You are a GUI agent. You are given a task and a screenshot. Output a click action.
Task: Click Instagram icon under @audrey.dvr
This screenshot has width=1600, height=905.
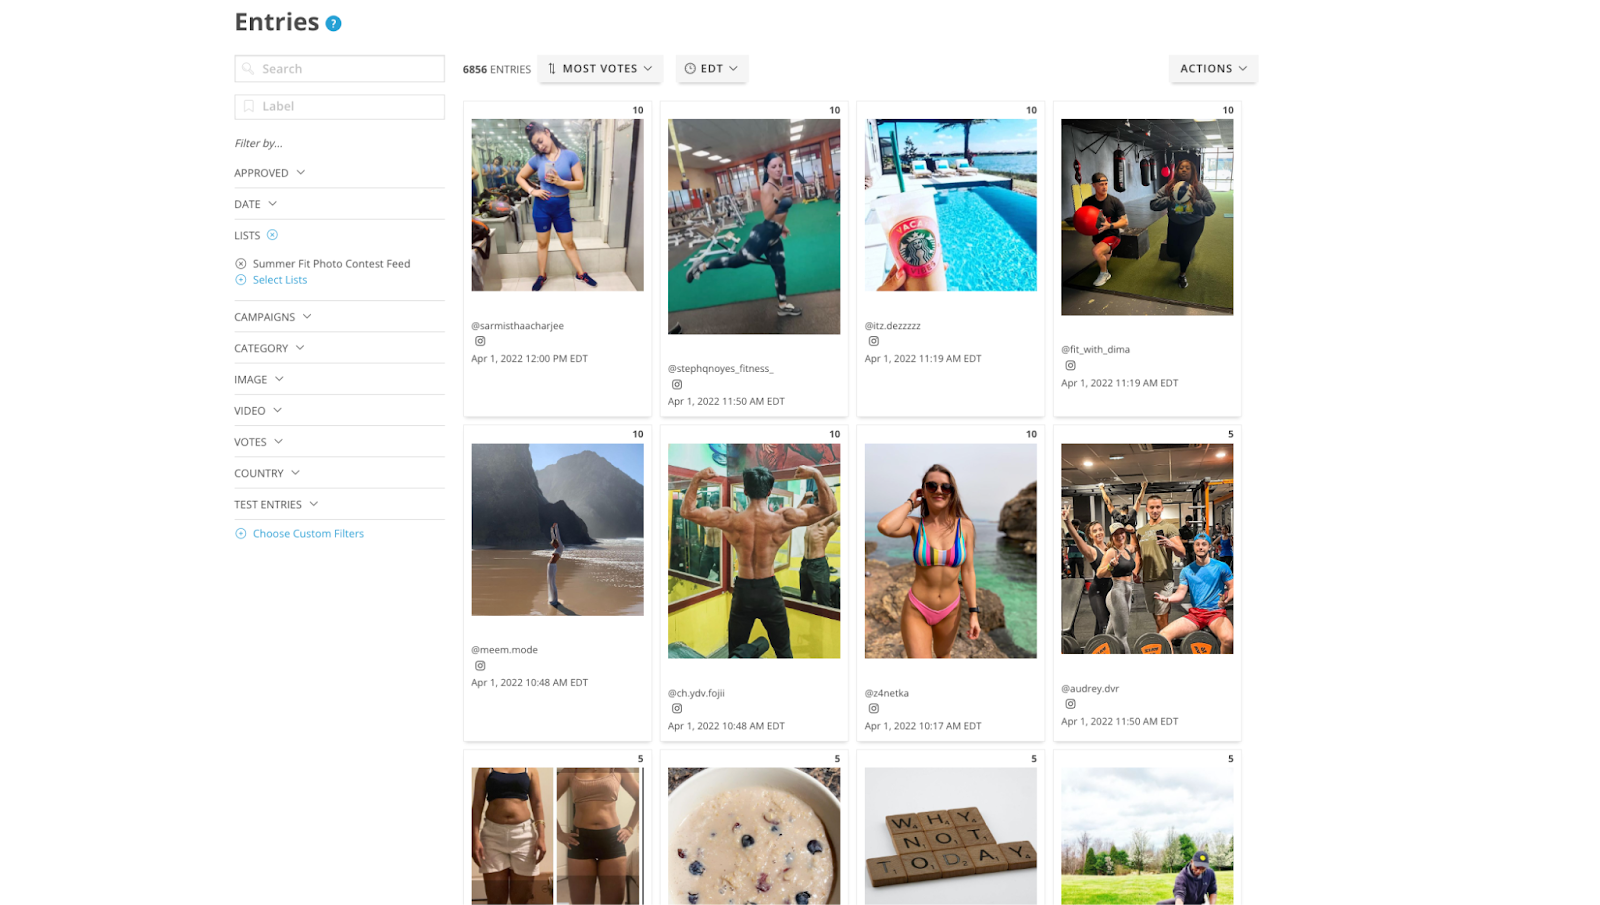point(1070,704)
